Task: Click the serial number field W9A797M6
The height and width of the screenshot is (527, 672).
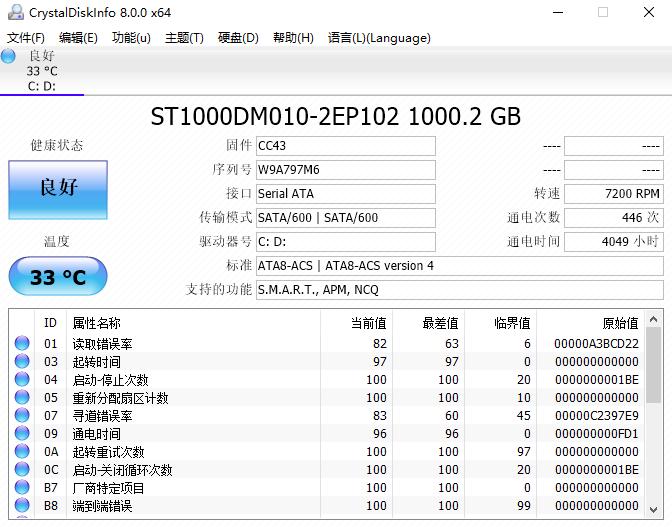Action: (345, 170)
